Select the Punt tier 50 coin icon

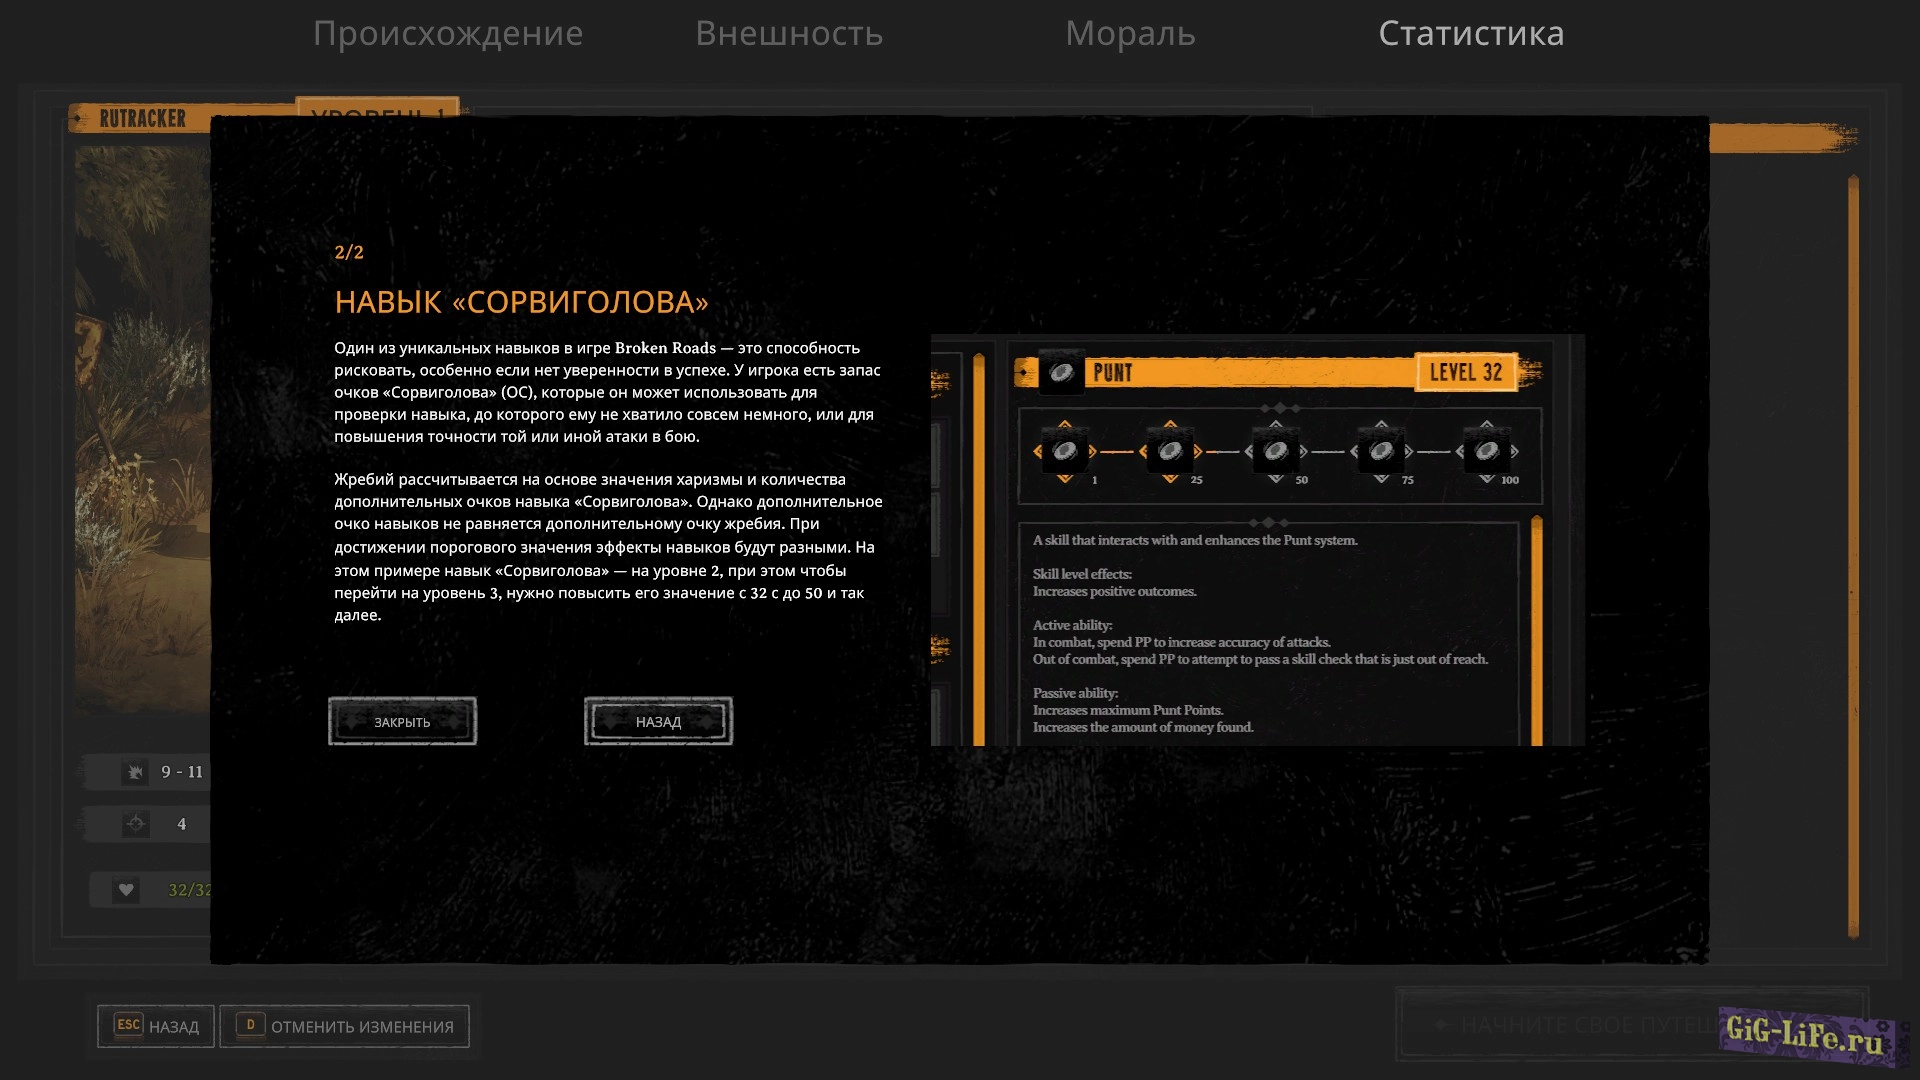click(x=1276, y=451)
